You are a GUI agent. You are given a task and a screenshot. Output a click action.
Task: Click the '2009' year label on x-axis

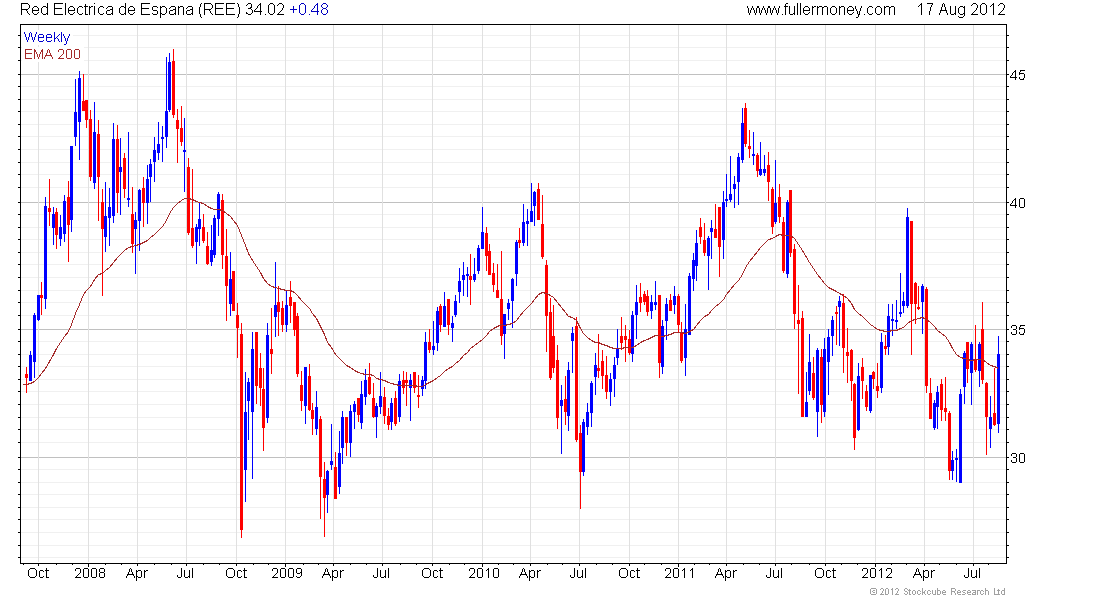287,573
